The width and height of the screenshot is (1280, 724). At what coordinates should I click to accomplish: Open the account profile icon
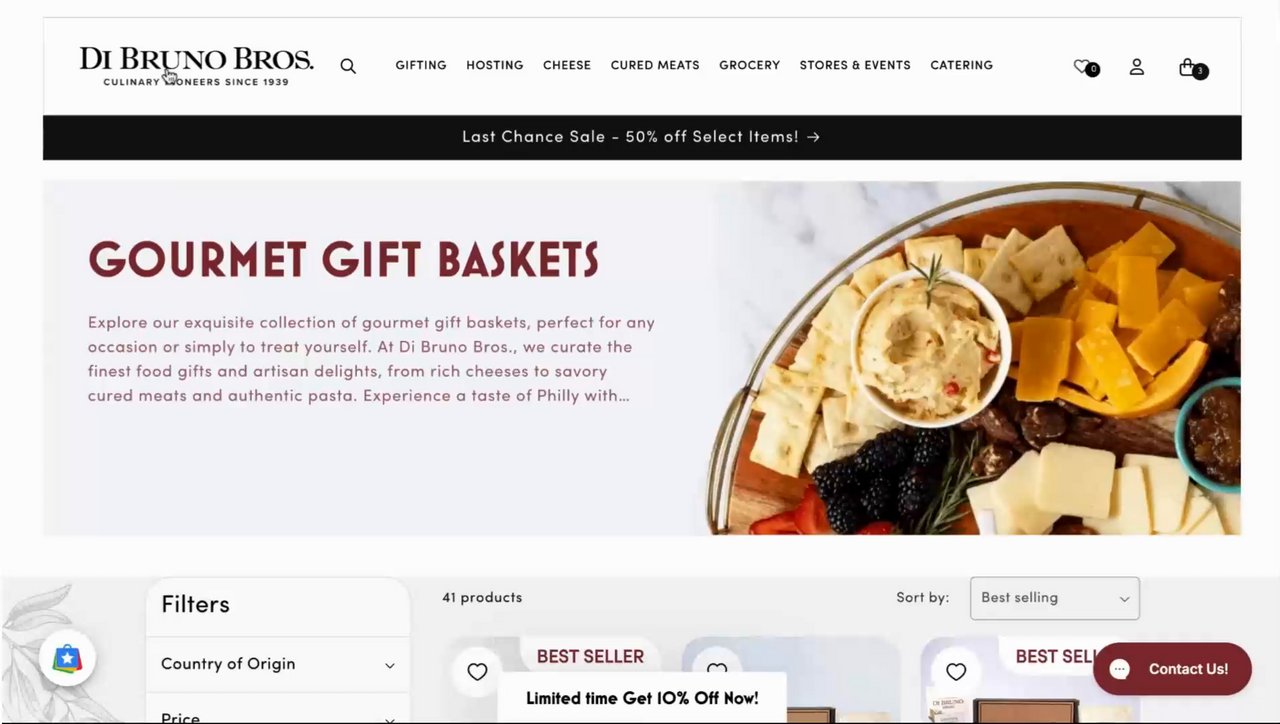click(x=1137, y=67)
